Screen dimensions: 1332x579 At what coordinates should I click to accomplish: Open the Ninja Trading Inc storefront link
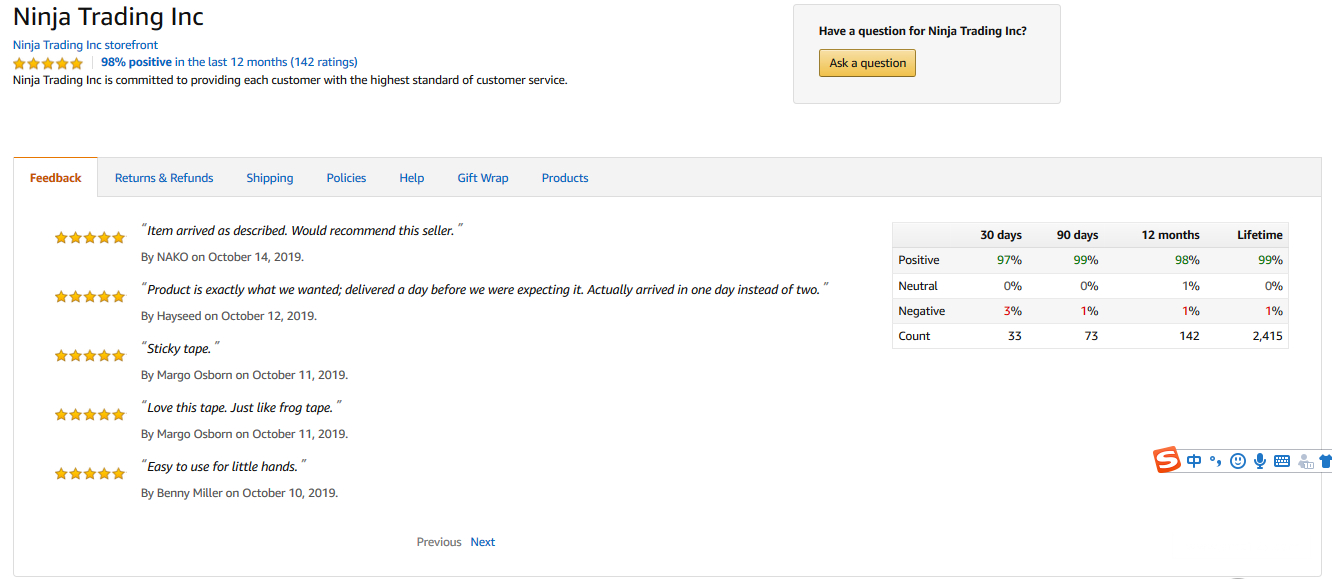coord(85,45)
